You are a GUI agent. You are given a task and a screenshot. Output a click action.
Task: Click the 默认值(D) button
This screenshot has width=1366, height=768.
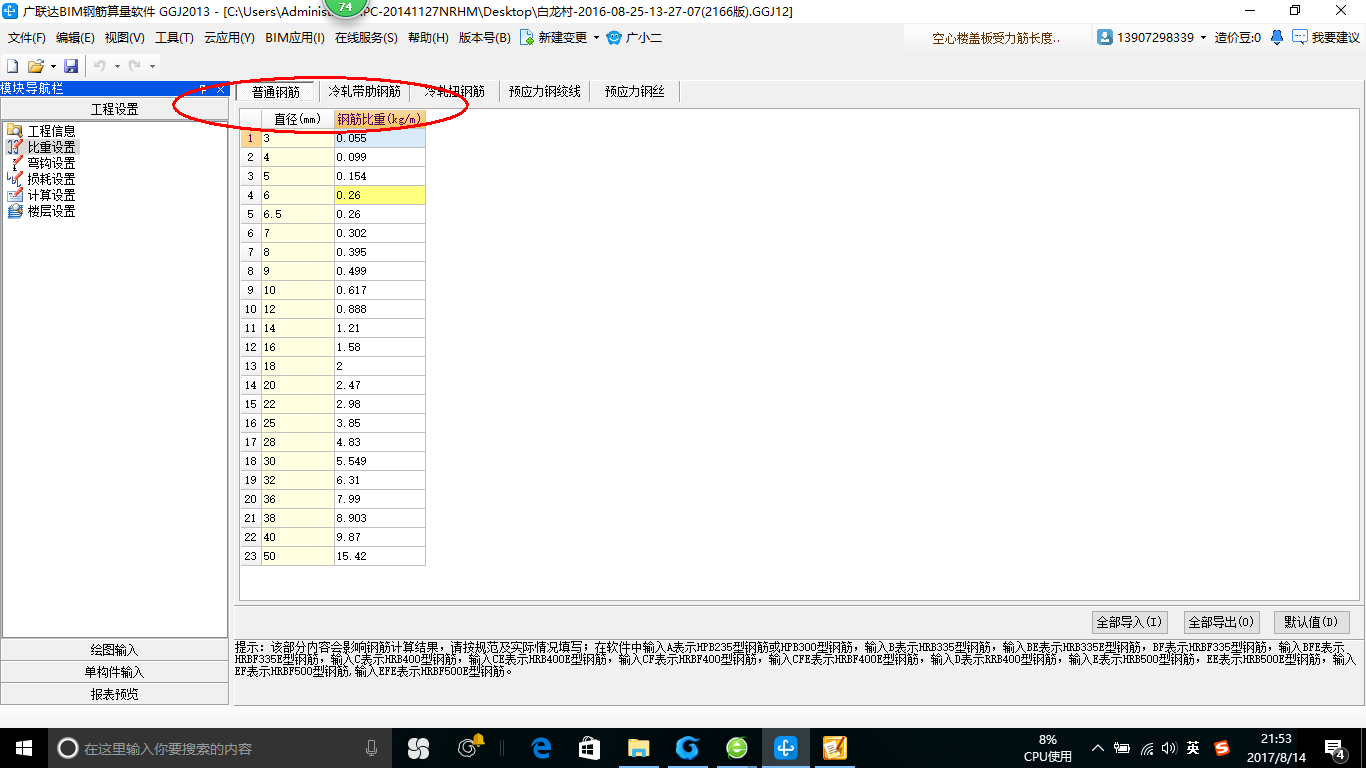tap(1312, 622)
